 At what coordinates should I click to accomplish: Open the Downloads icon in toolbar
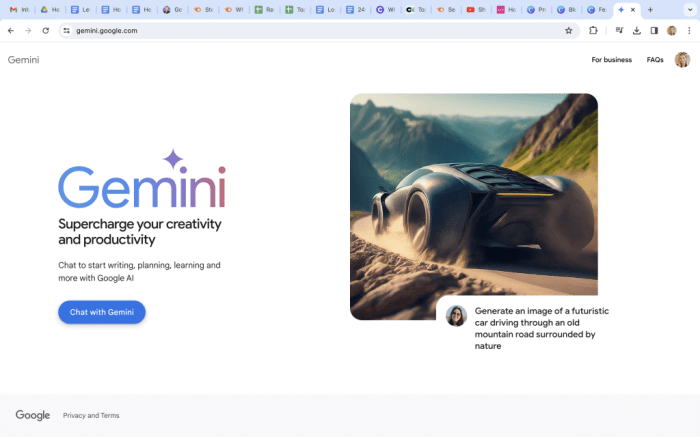(x=637, y=31)
